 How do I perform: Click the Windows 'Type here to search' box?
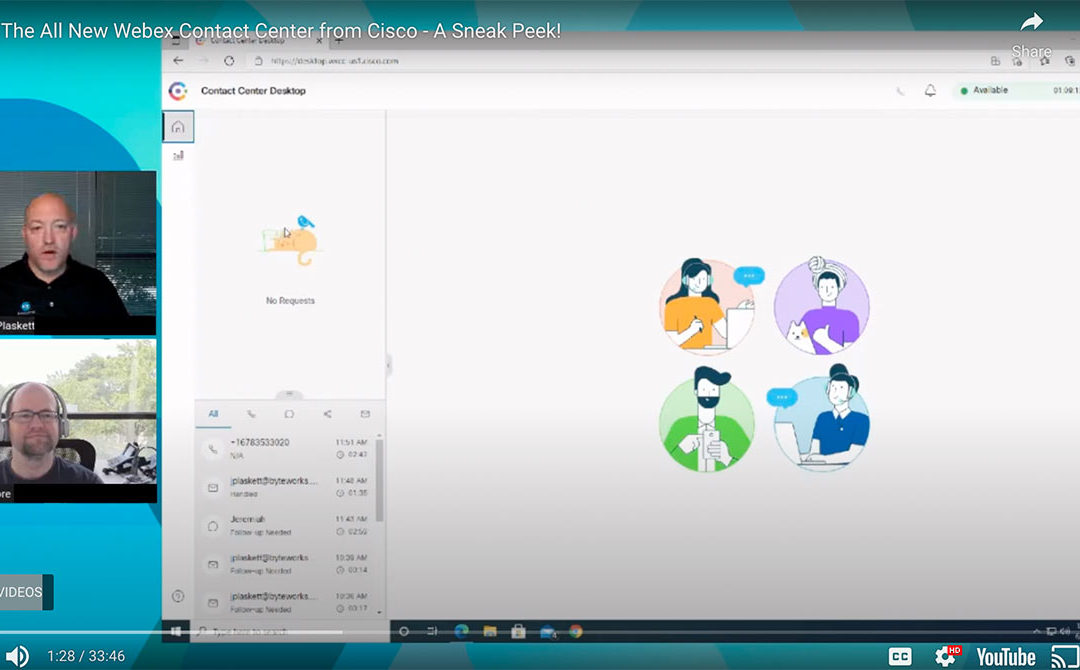(x=289, y=631)
